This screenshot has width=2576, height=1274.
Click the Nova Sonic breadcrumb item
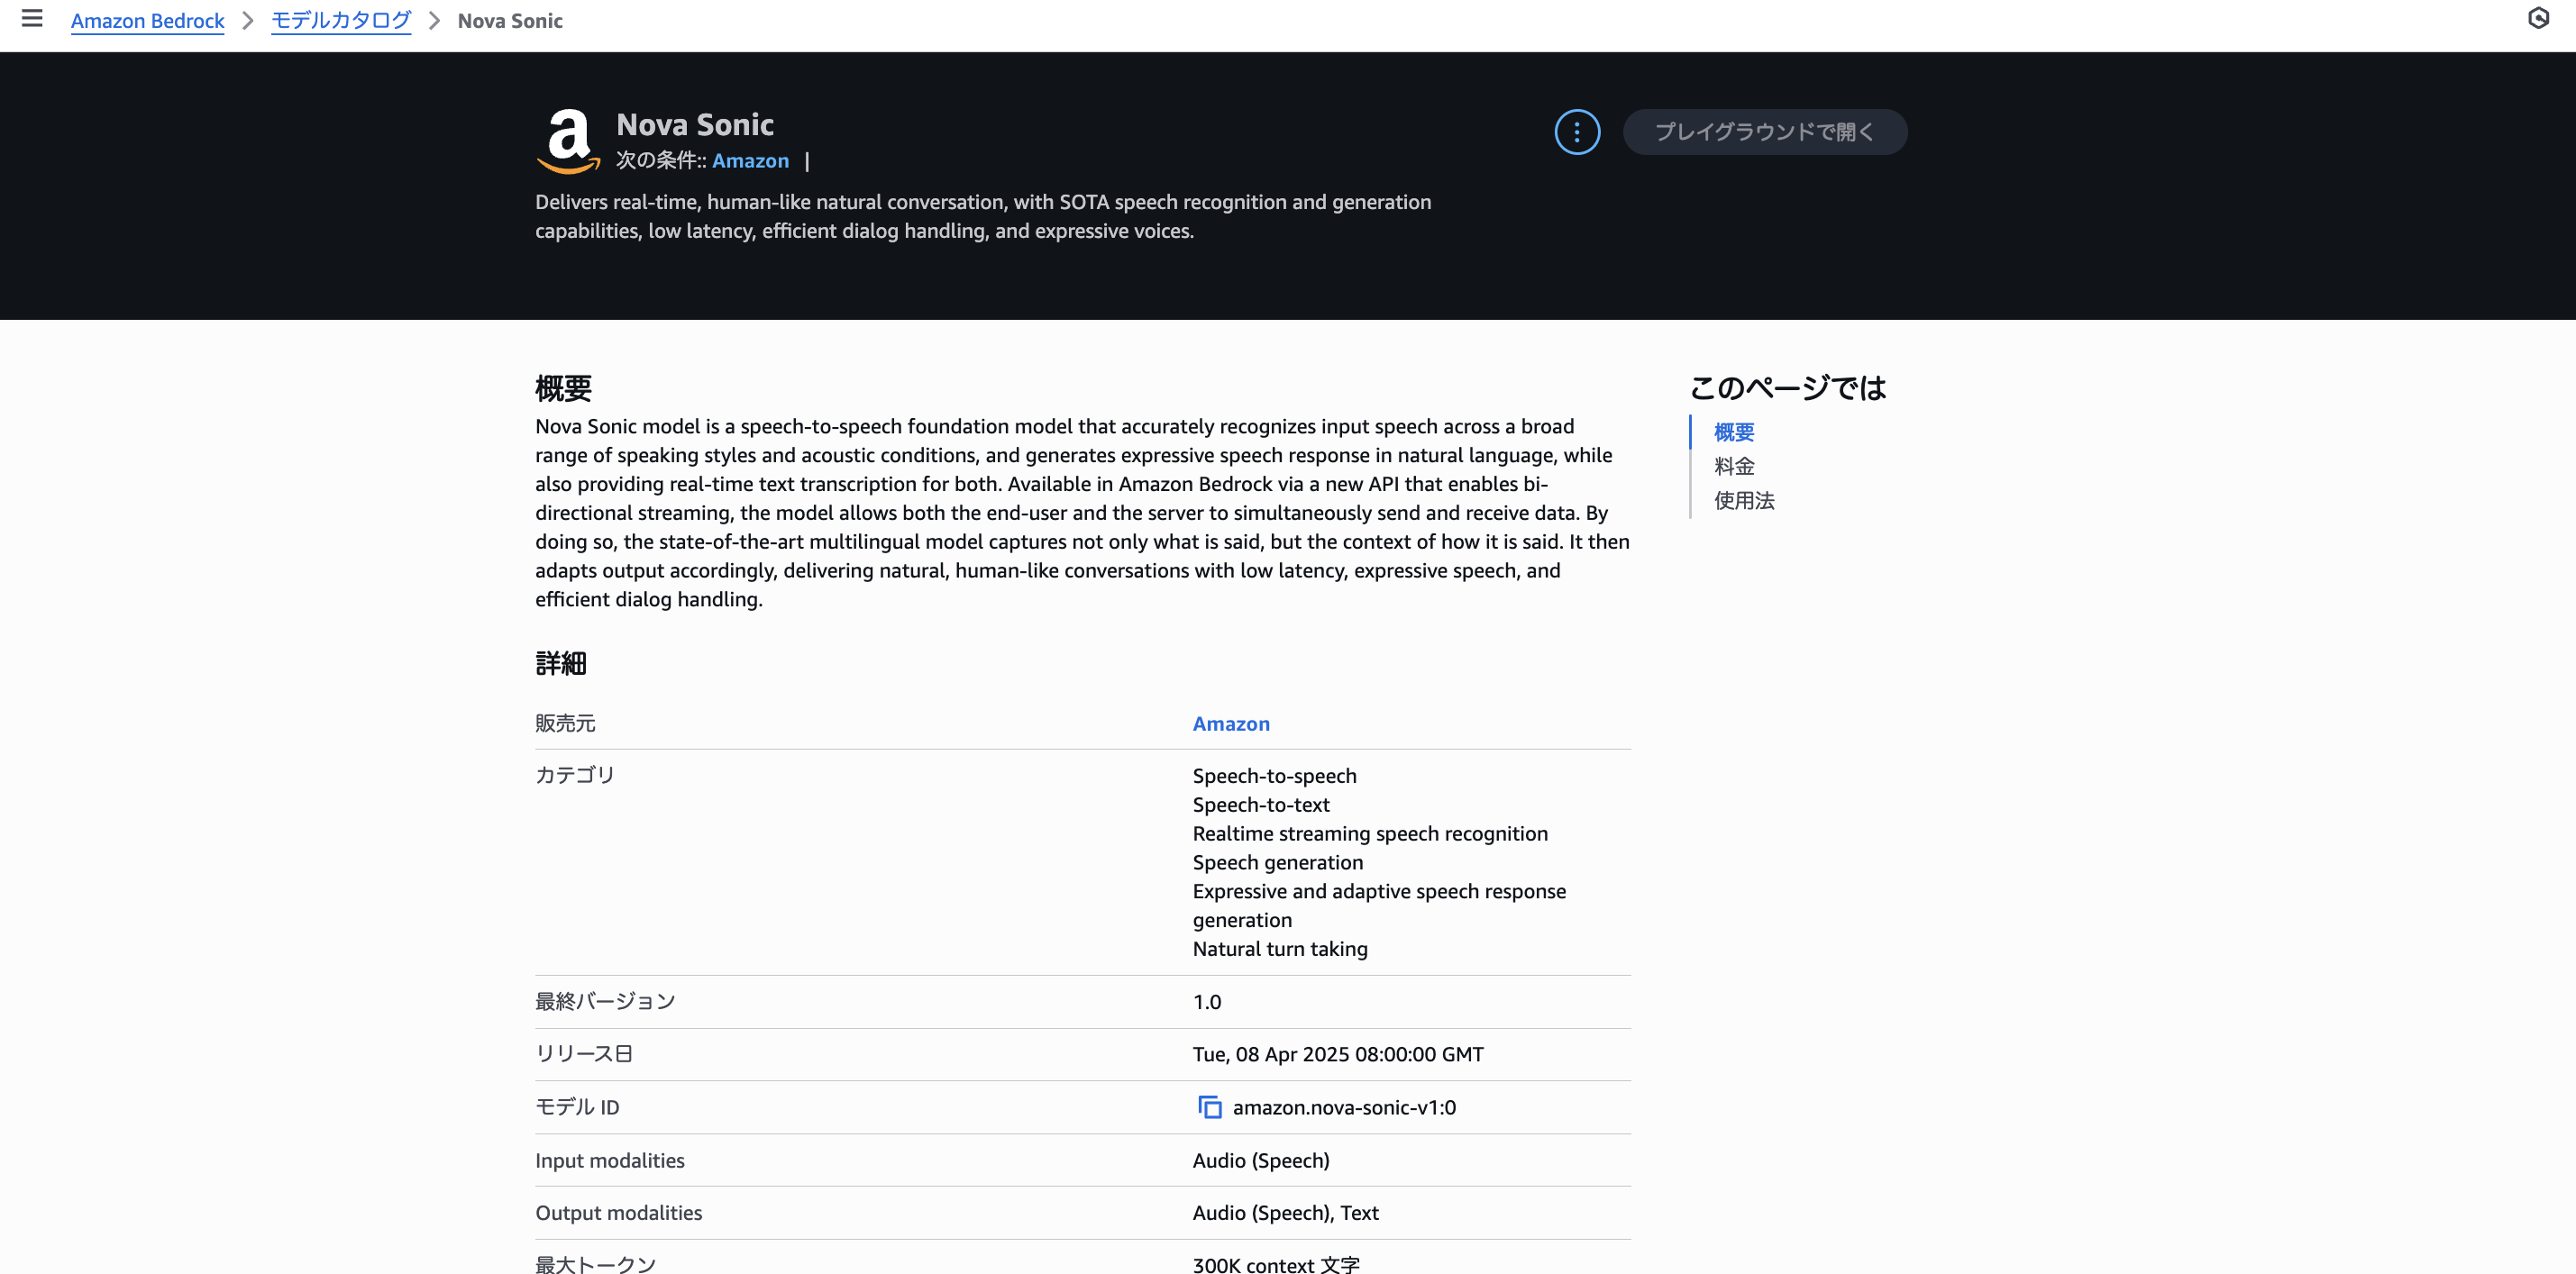(510, 21)
